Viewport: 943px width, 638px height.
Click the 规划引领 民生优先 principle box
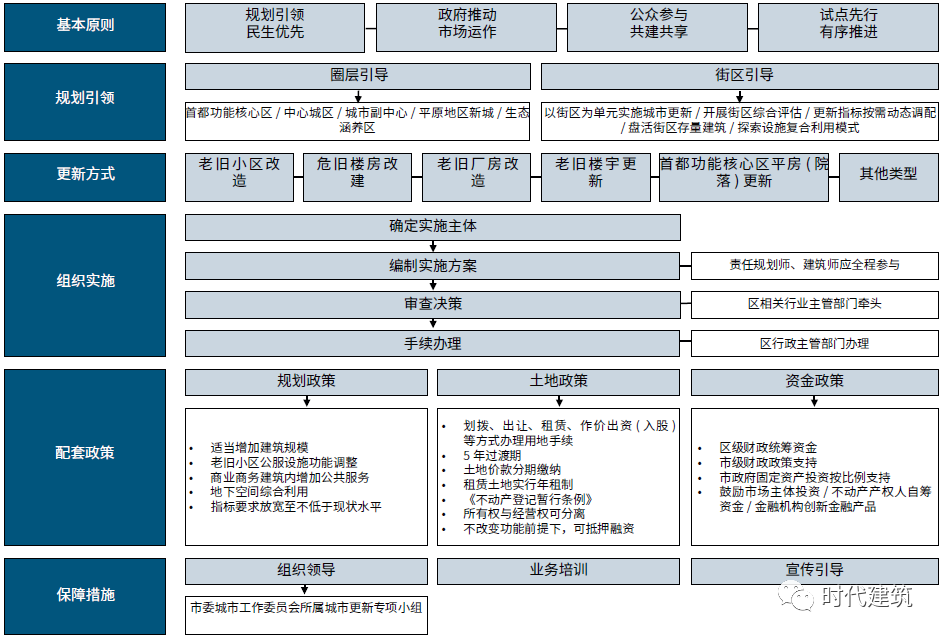click(275, 27)
